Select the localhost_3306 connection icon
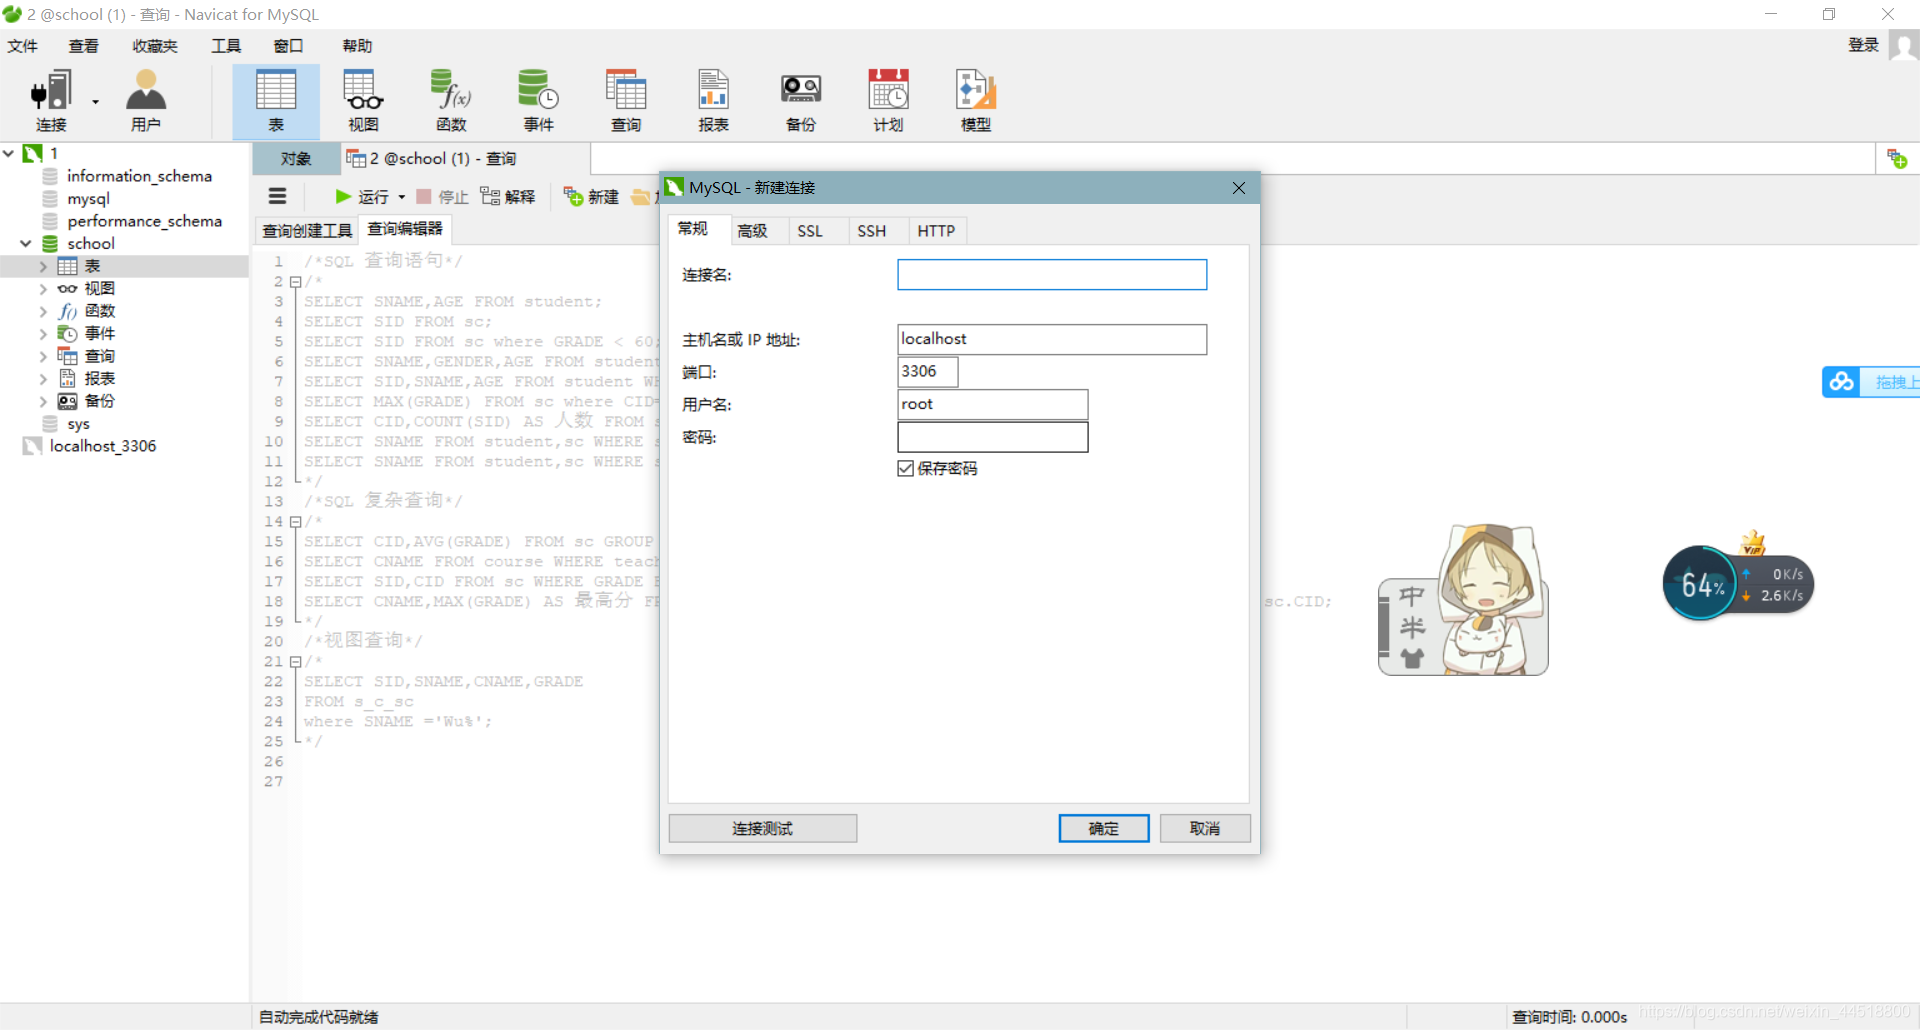 [32, 446]
